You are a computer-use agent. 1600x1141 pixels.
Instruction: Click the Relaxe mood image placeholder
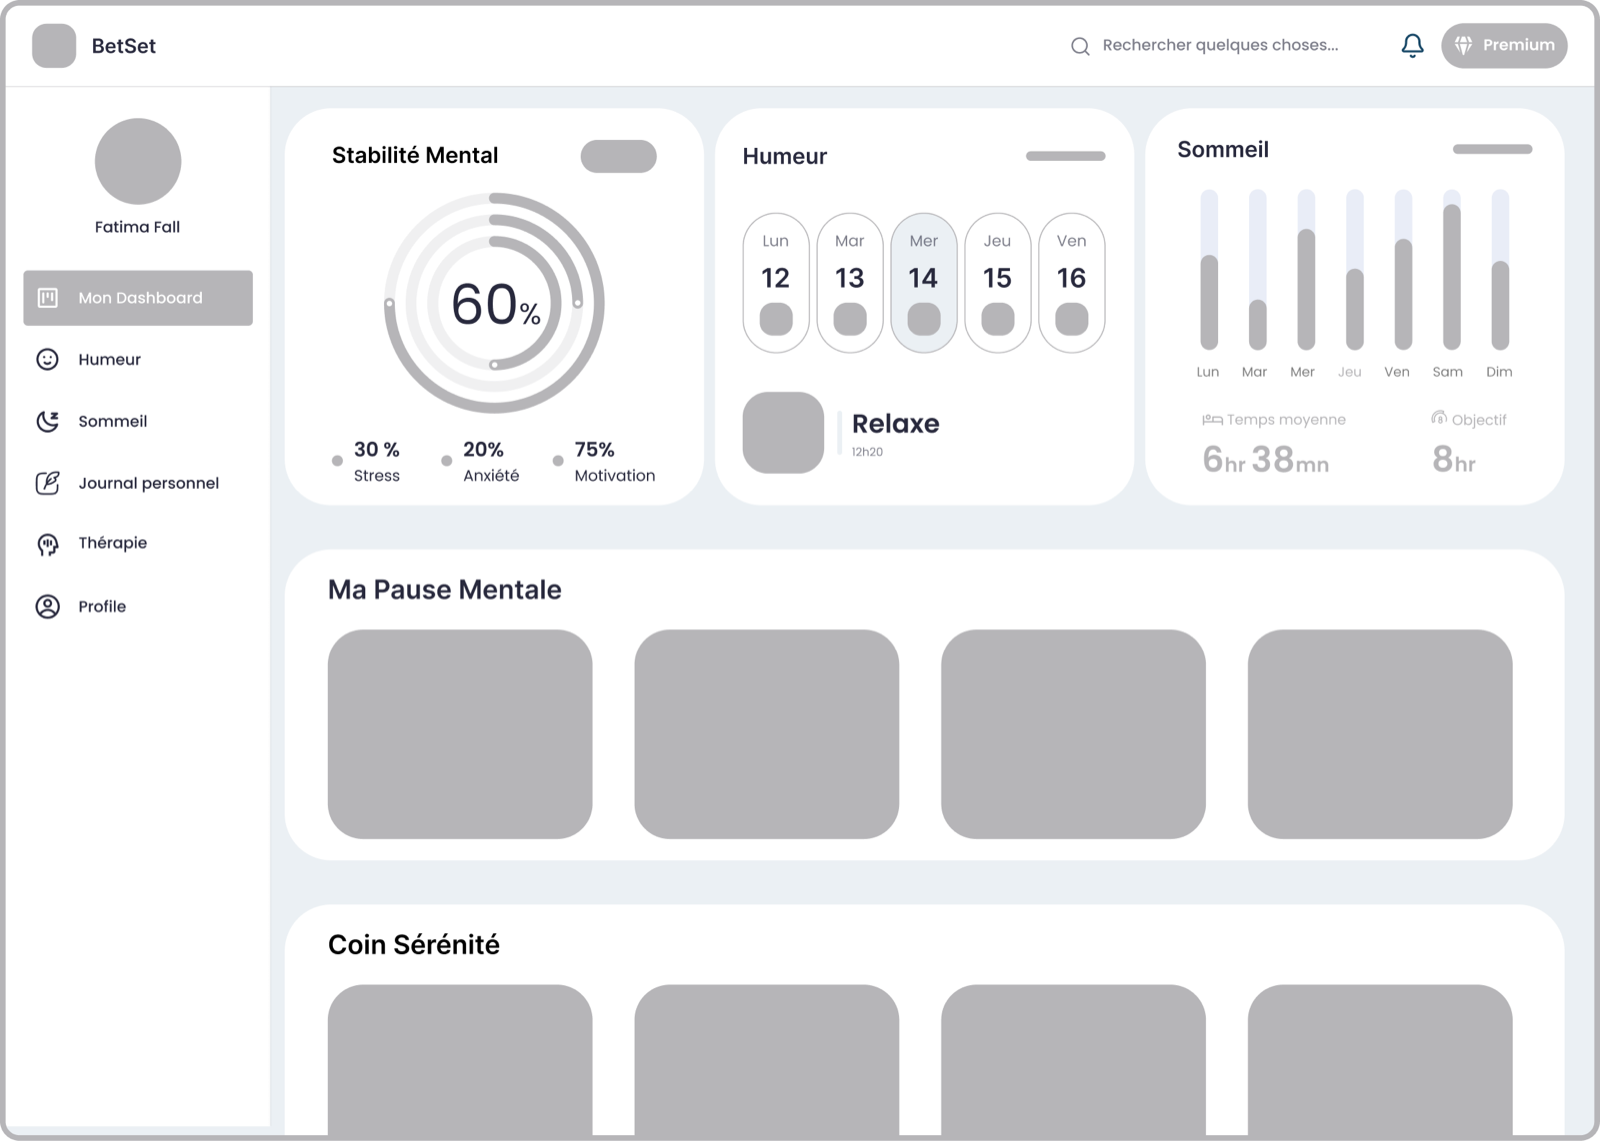point(783,432)
